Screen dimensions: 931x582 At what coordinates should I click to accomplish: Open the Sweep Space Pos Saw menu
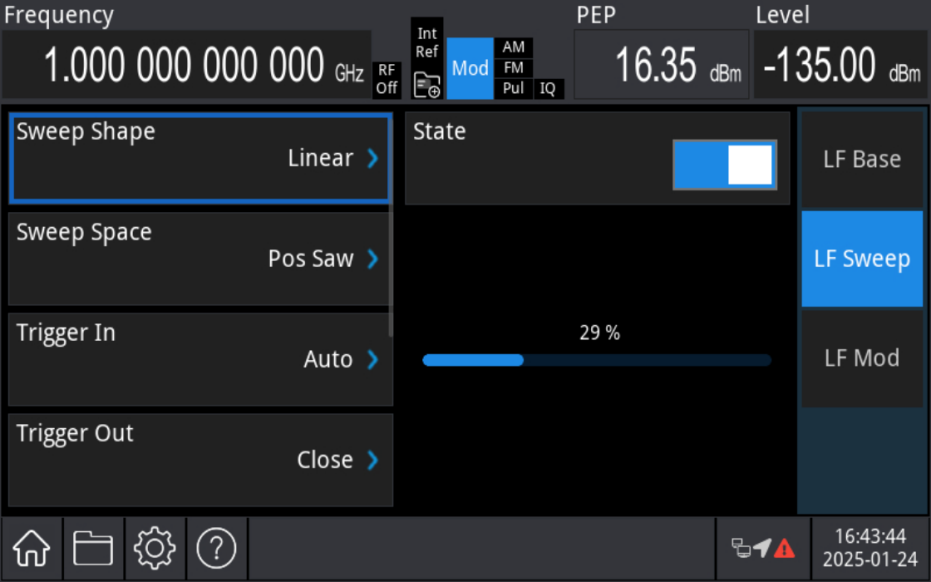tap(199, 258)
